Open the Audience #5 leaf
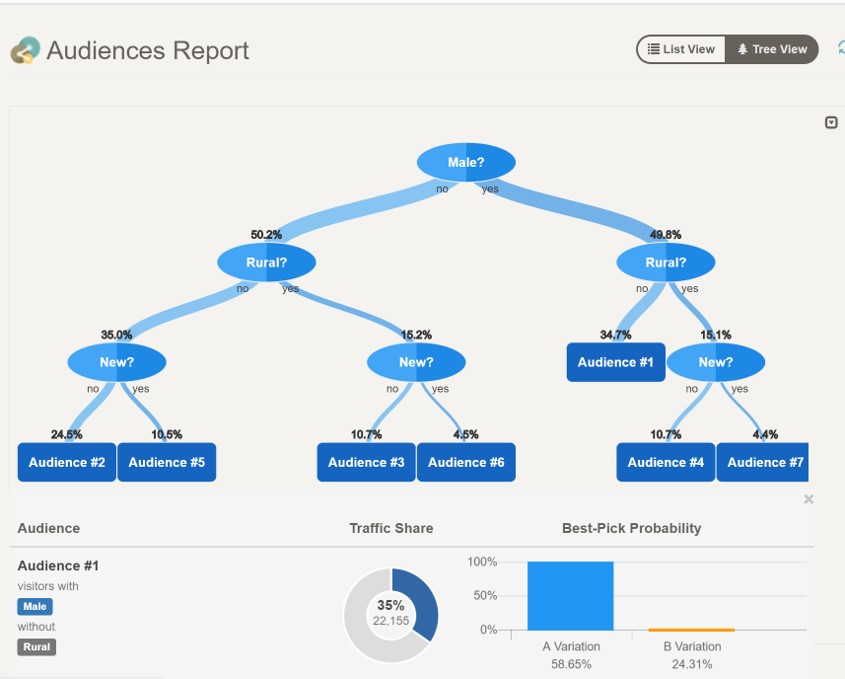Image resolution: width=845 pixels, height=679 pixels. pos(167,462)
